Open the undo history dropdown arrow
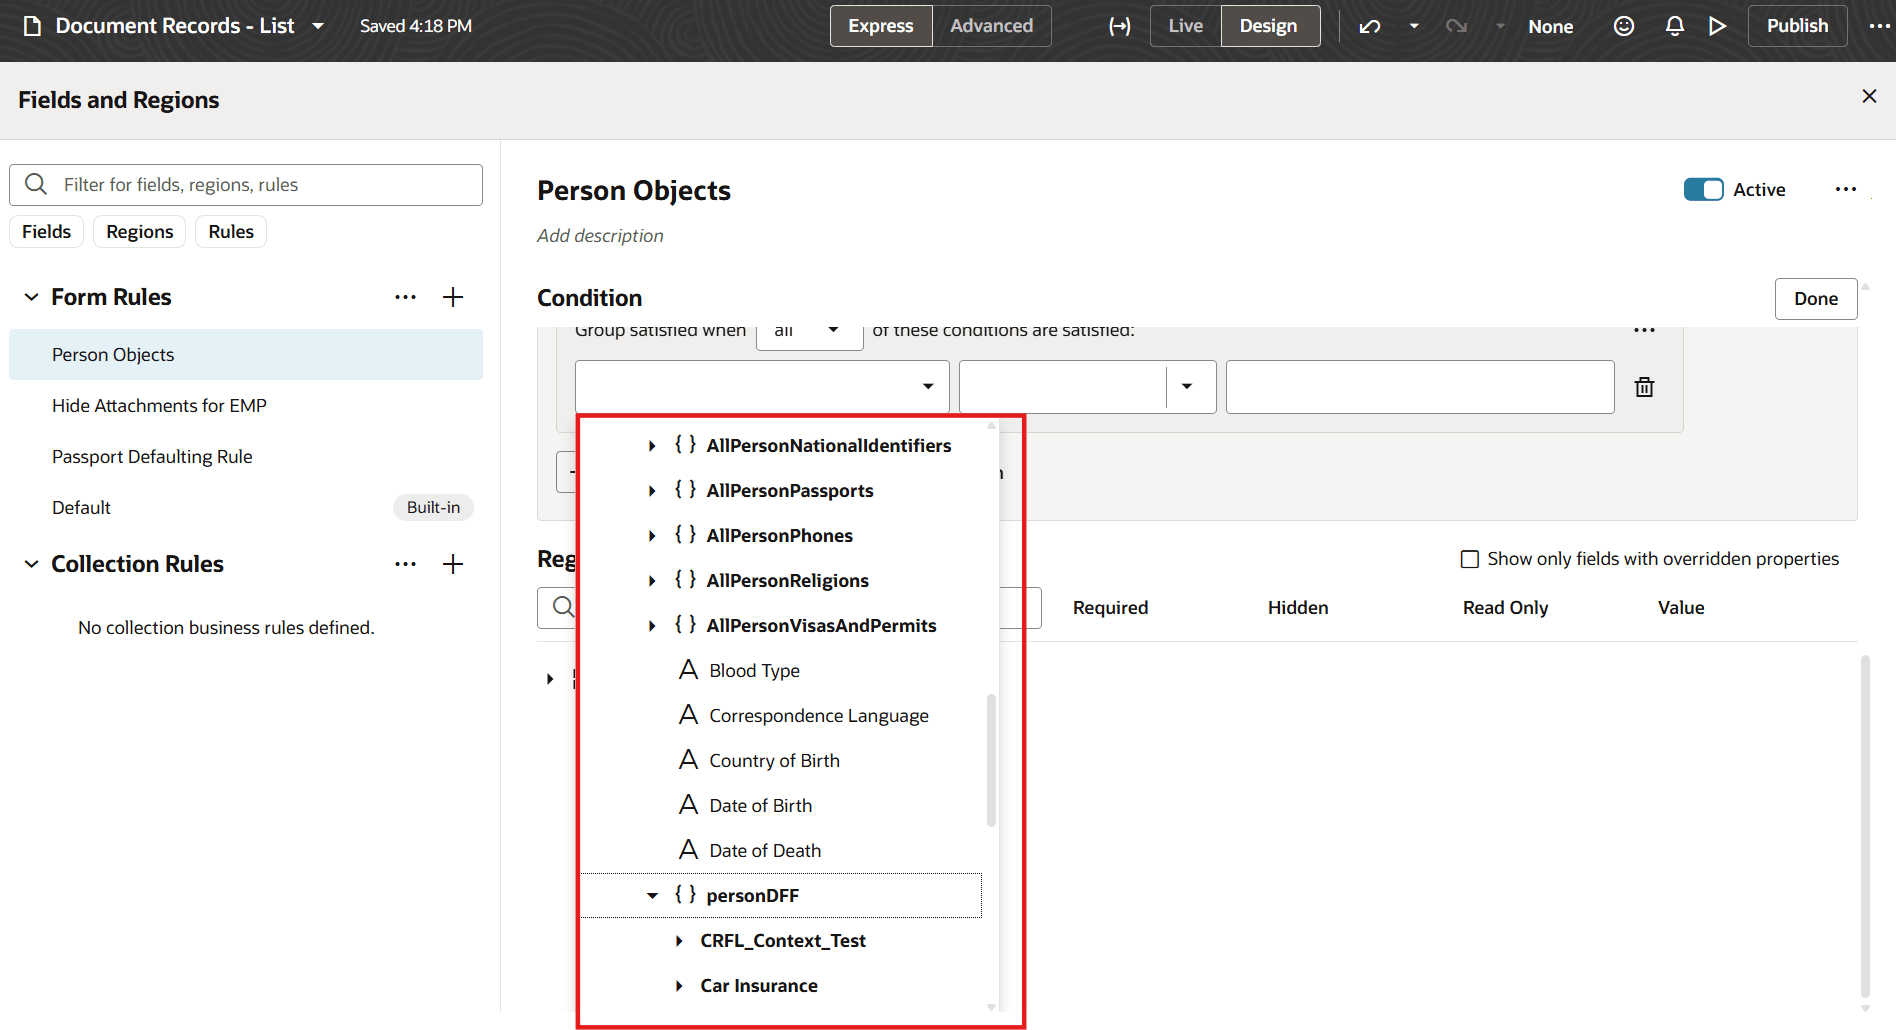1896x1030 pixels. click(x=1414, y=26)
